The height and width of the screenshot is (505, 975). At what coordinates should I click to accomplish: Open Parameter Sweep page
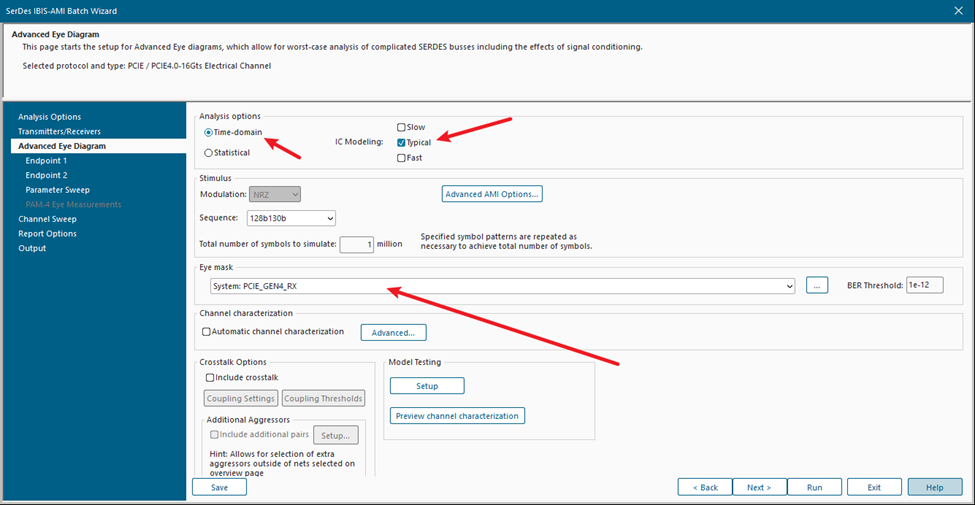click(x=57, y=189)
